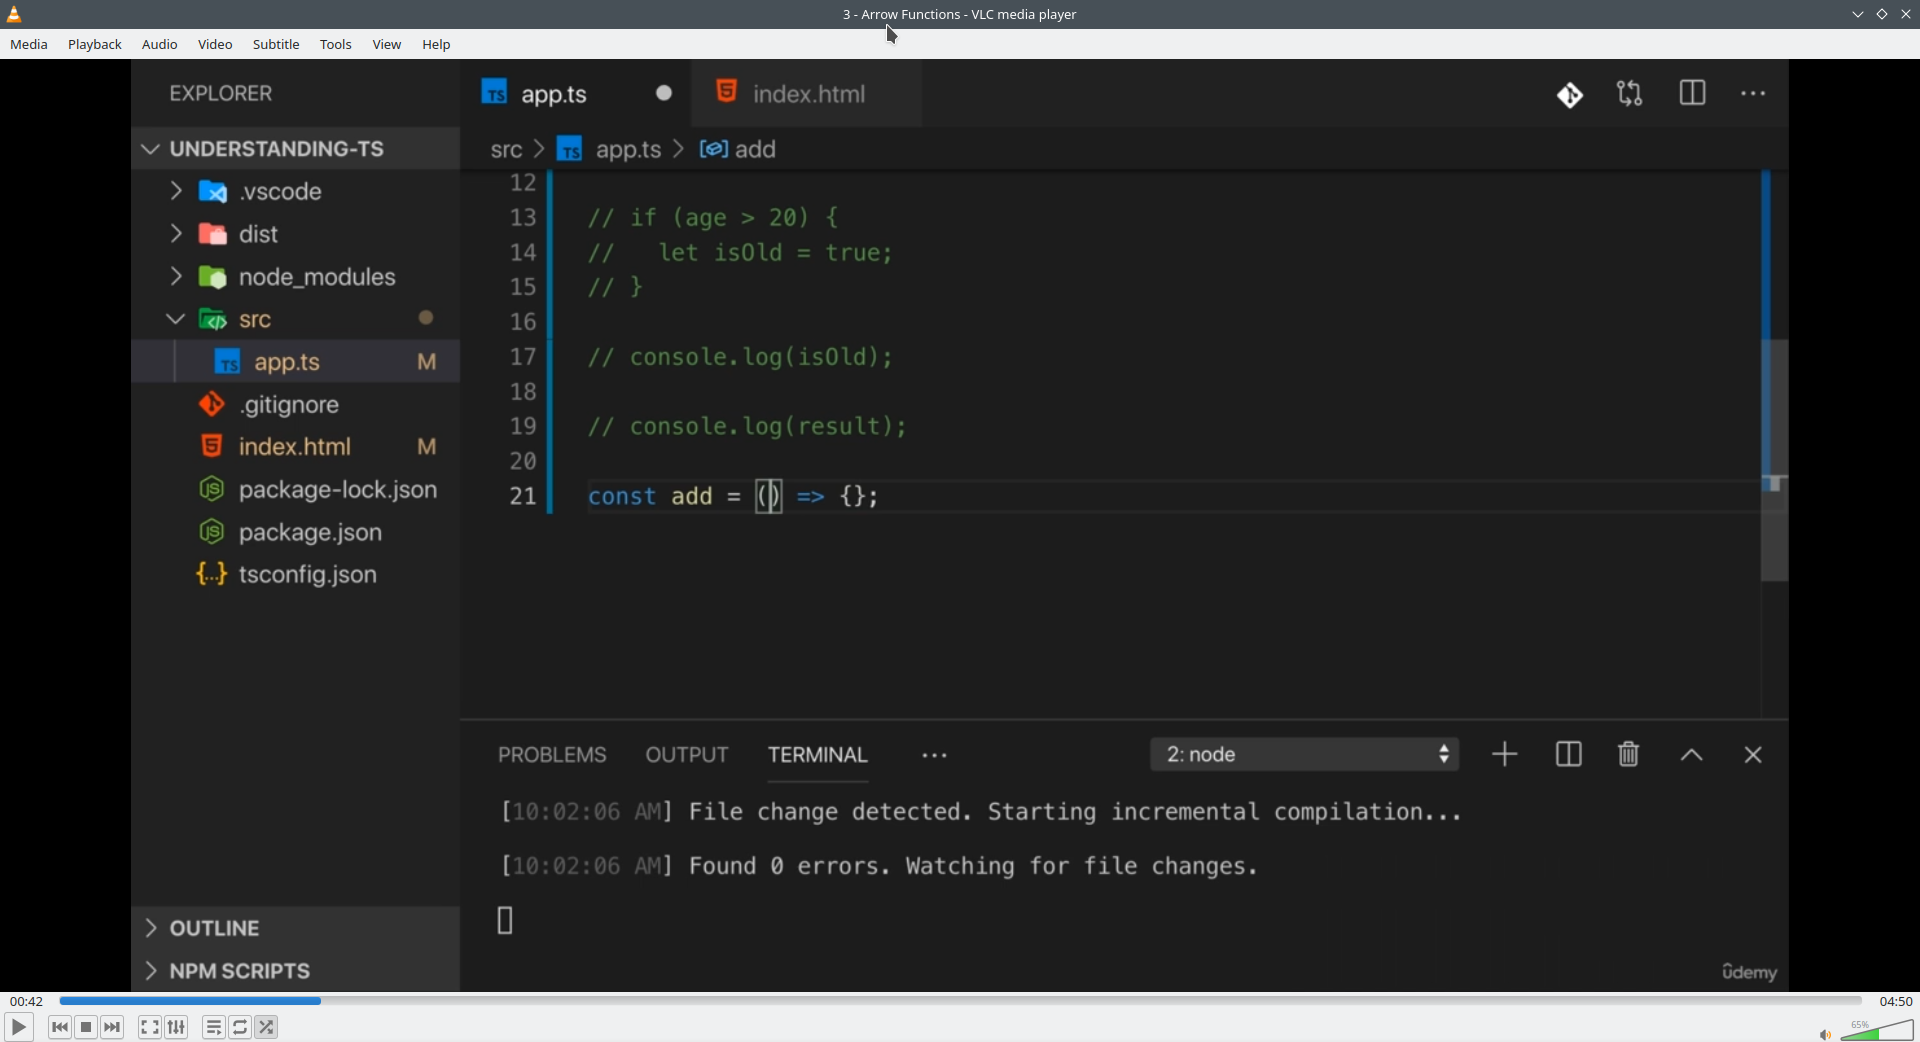Viewport: 1920px width, 1042px height.
Task: Toggle random shuffle playback
Action: (266, 1027)
